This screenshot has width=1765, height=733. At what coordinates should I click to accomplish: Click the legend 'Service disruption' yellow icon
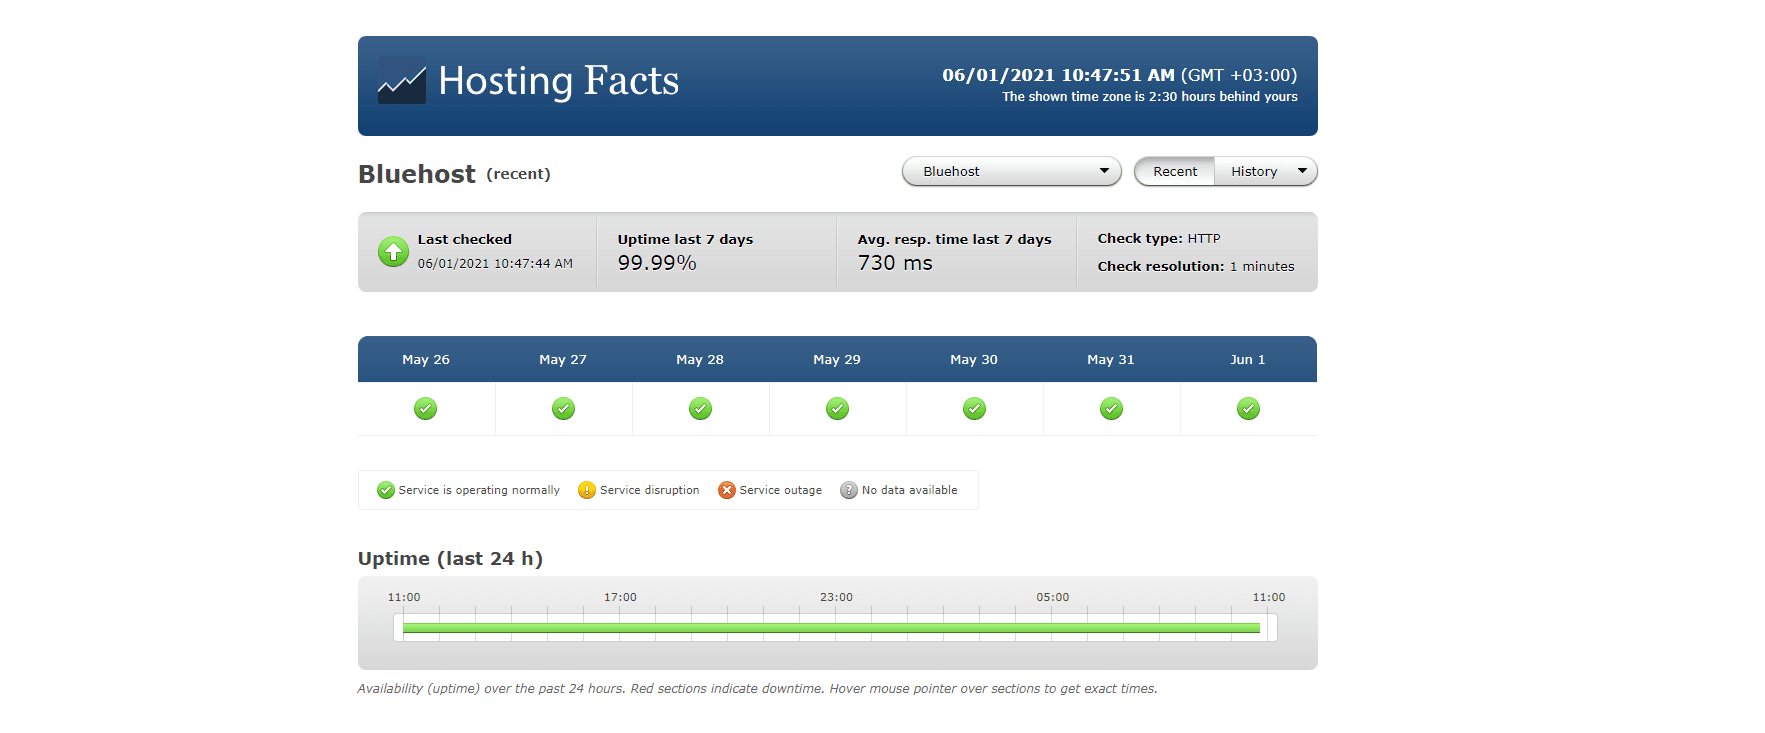click(587, 490)
